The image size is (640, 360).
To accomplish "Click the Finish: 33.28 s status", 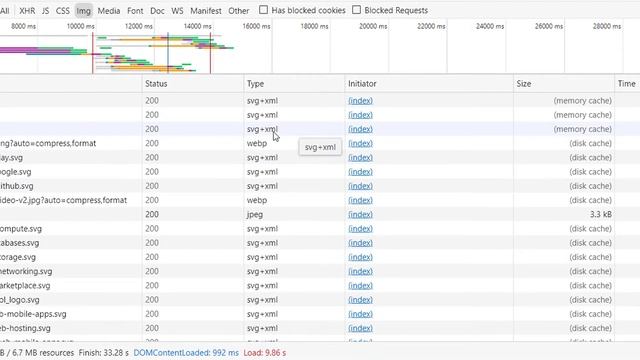I will pyautogui.click(x=104, y=353).
